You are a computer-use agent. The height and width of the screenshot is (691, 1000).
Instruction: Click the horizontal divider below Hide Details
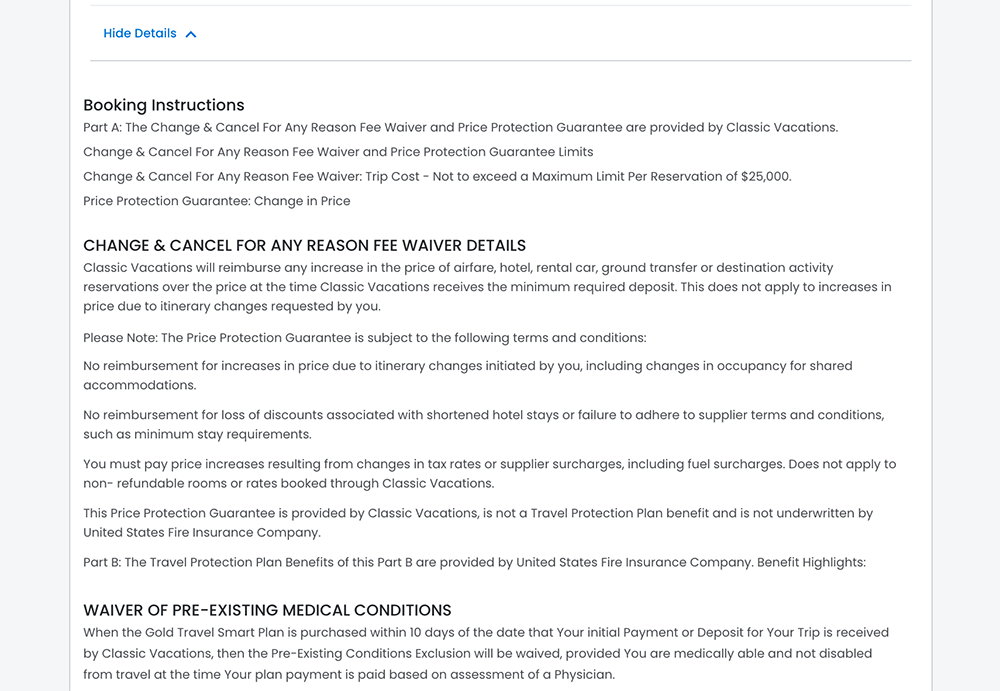coord(500,61)
